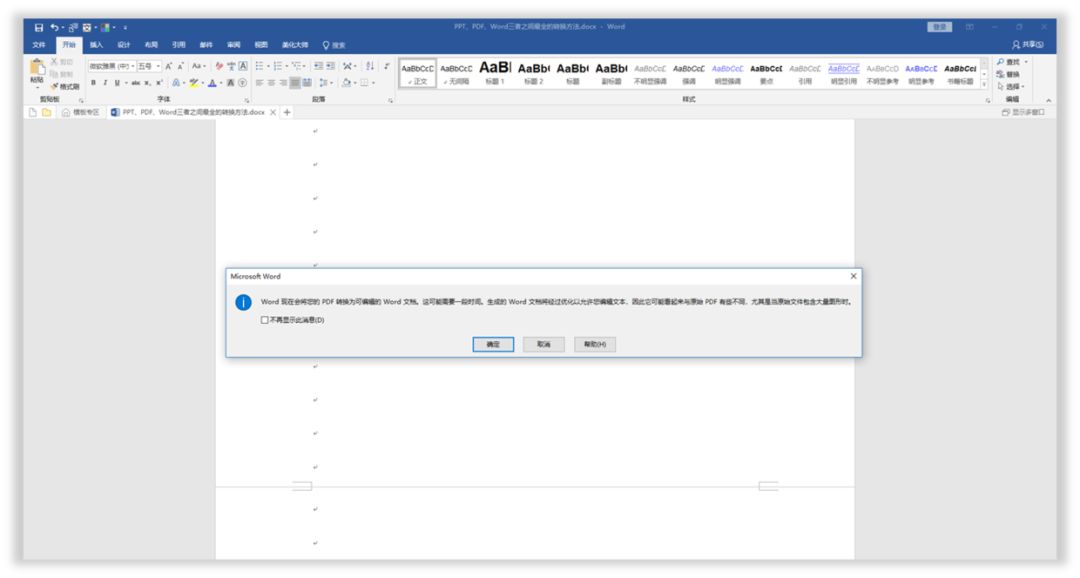Click the Decrease Indent icon
The width and height of the screenshot is (1080, 578).
[x=318, y=66]
